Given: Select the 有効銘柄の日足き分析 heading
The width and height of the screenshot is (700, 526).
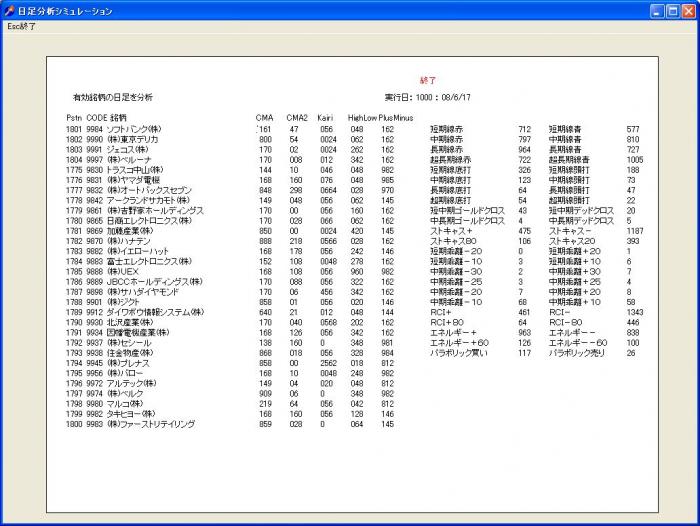Looking at the screenshot, I should [x=112, y=97].
